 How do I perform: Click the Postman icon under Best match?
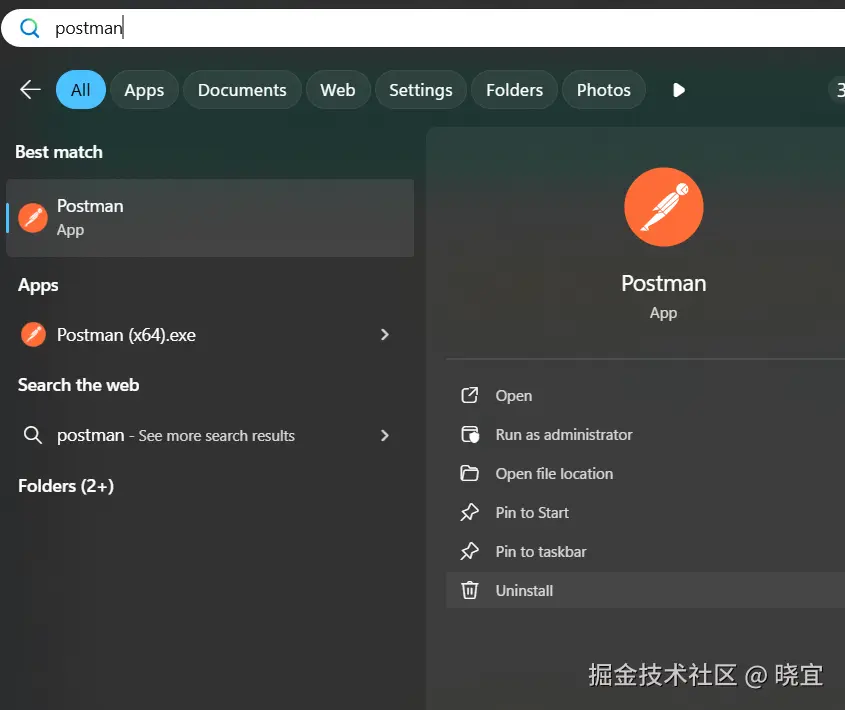[x=33, y=218]
